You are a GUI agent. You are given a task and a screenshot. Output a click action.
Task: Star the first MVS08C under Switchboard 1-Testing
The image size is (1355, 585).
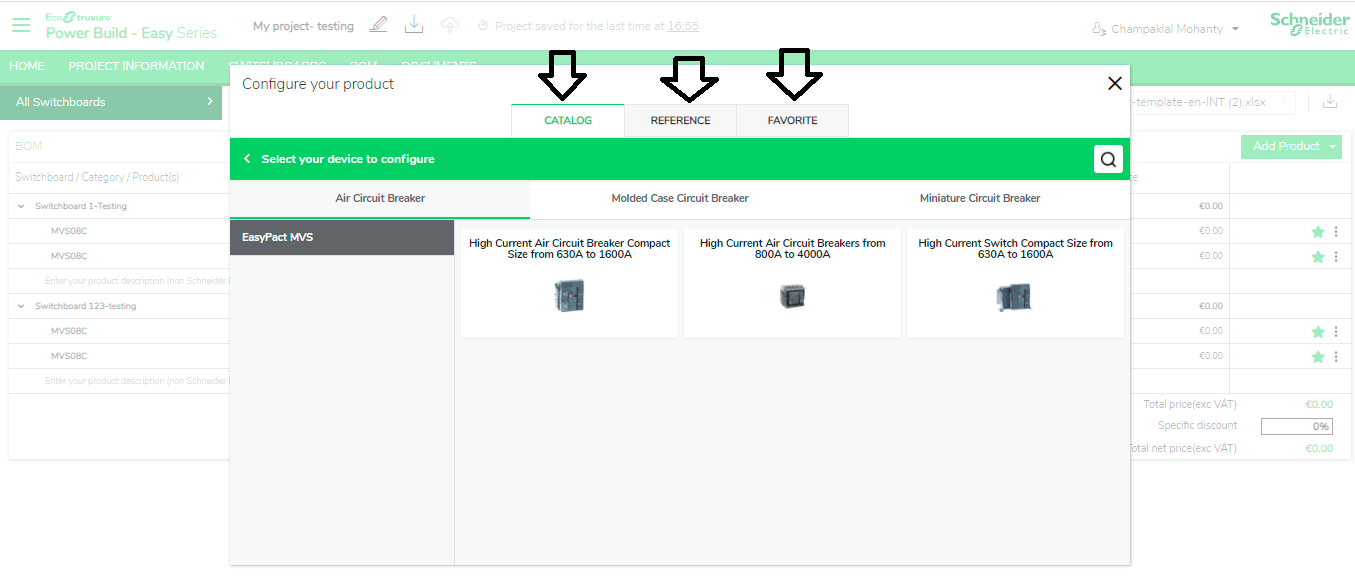point(1318,232)
